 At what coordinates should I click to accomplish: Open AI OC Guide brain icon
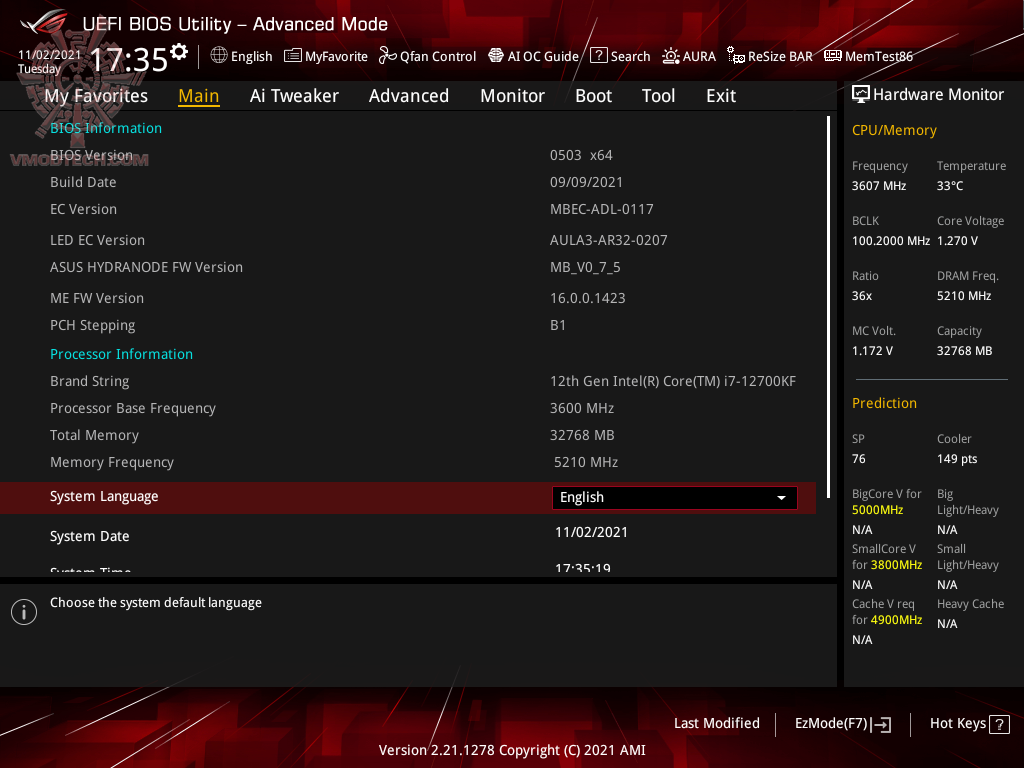[496, 56]
